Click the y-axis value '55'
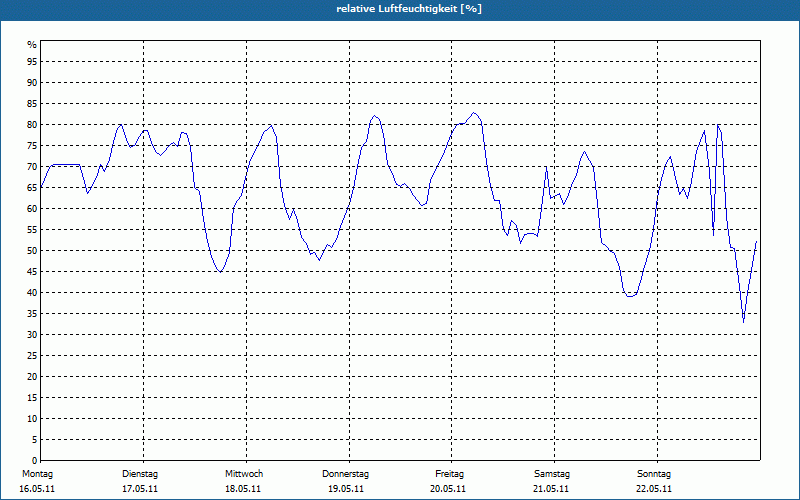The image size is (800, 500). (32, 230)
